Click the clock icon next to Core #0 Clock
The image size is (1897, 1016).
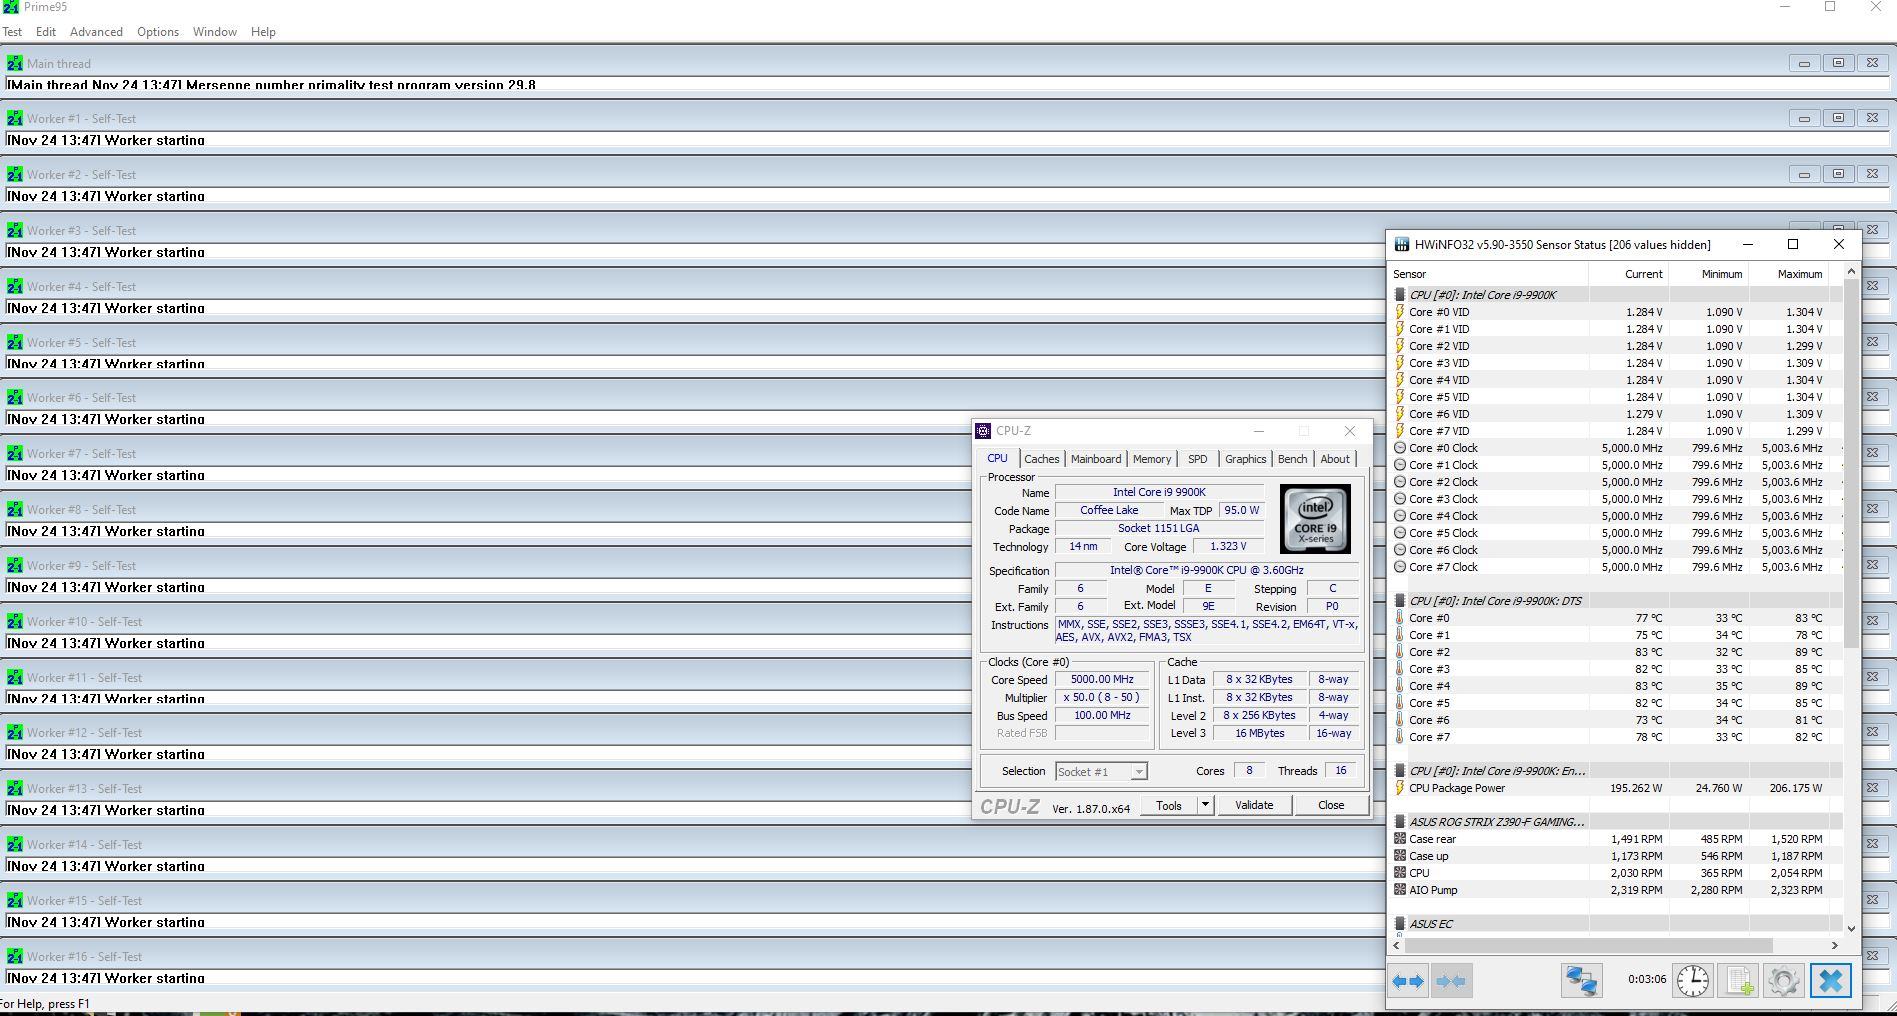(x=1400, y=448)
